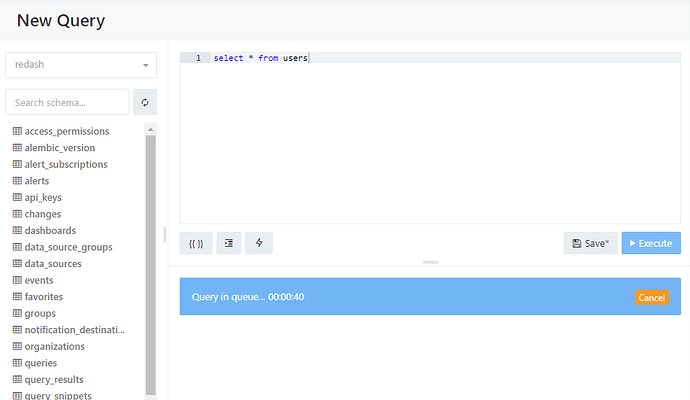Click the Search schema input field
Screen dimensions: 690x400
point(67,102)
